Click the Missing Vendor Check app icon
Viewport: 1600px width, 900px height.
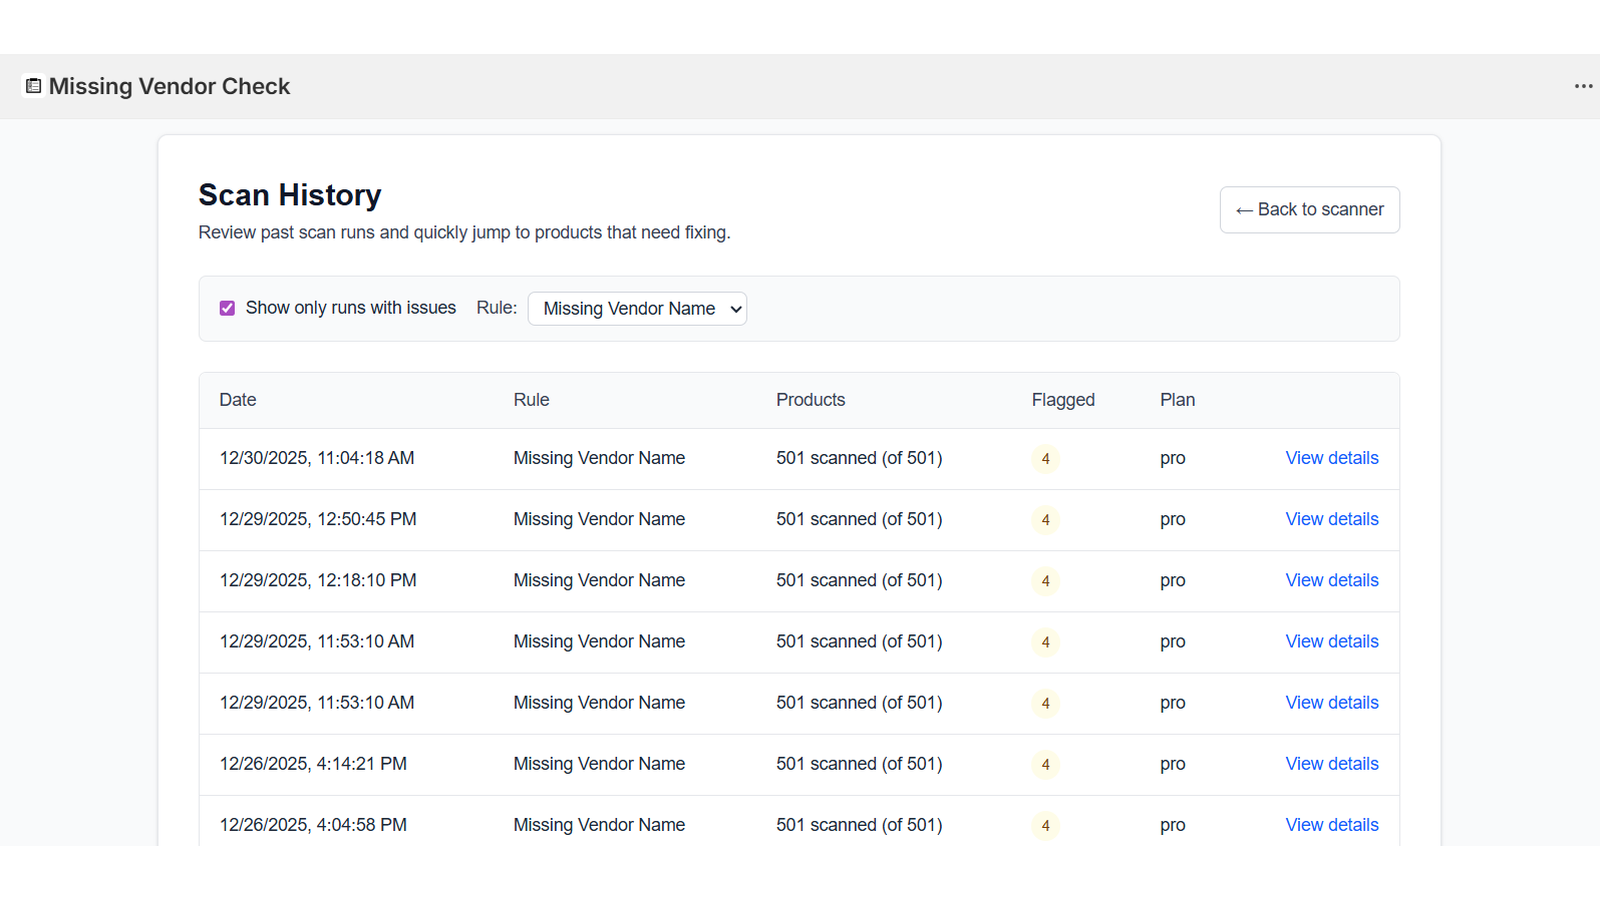(x=33, y=86)
